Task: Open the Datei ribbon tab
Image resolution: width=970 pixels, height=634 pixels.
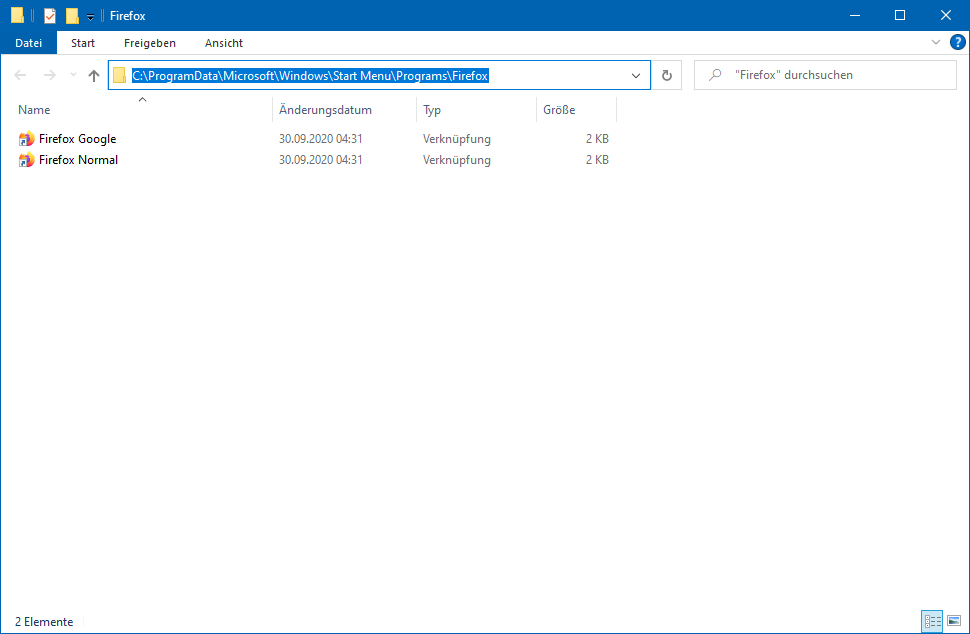Action: [28, 43]
